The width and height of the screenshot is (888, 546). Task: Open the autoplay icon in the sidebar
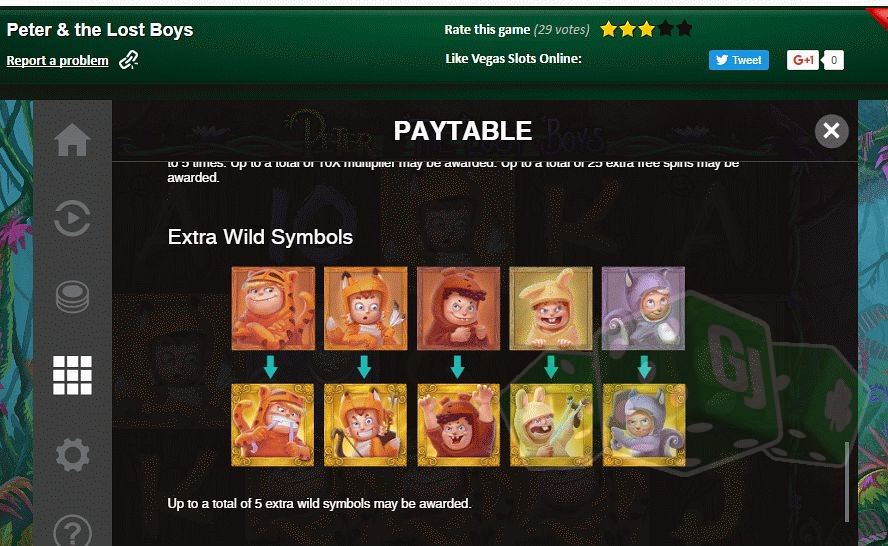(x=72, y=218)
